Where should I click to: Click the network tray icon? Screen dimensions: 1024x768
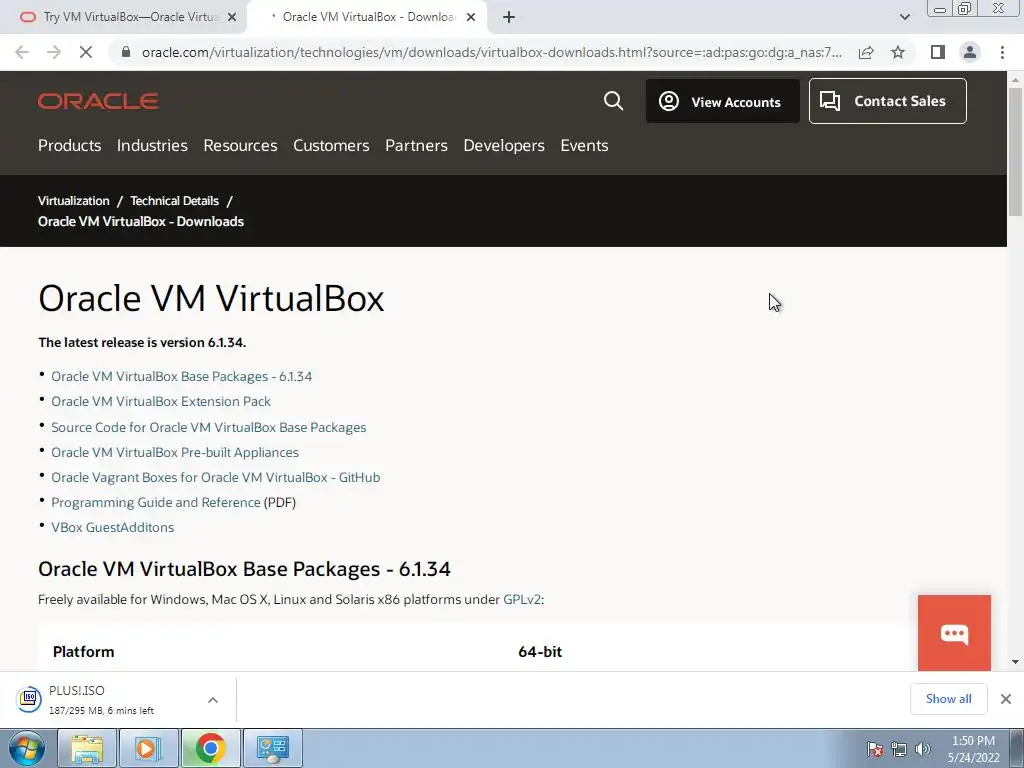click(x=899, y=749)
